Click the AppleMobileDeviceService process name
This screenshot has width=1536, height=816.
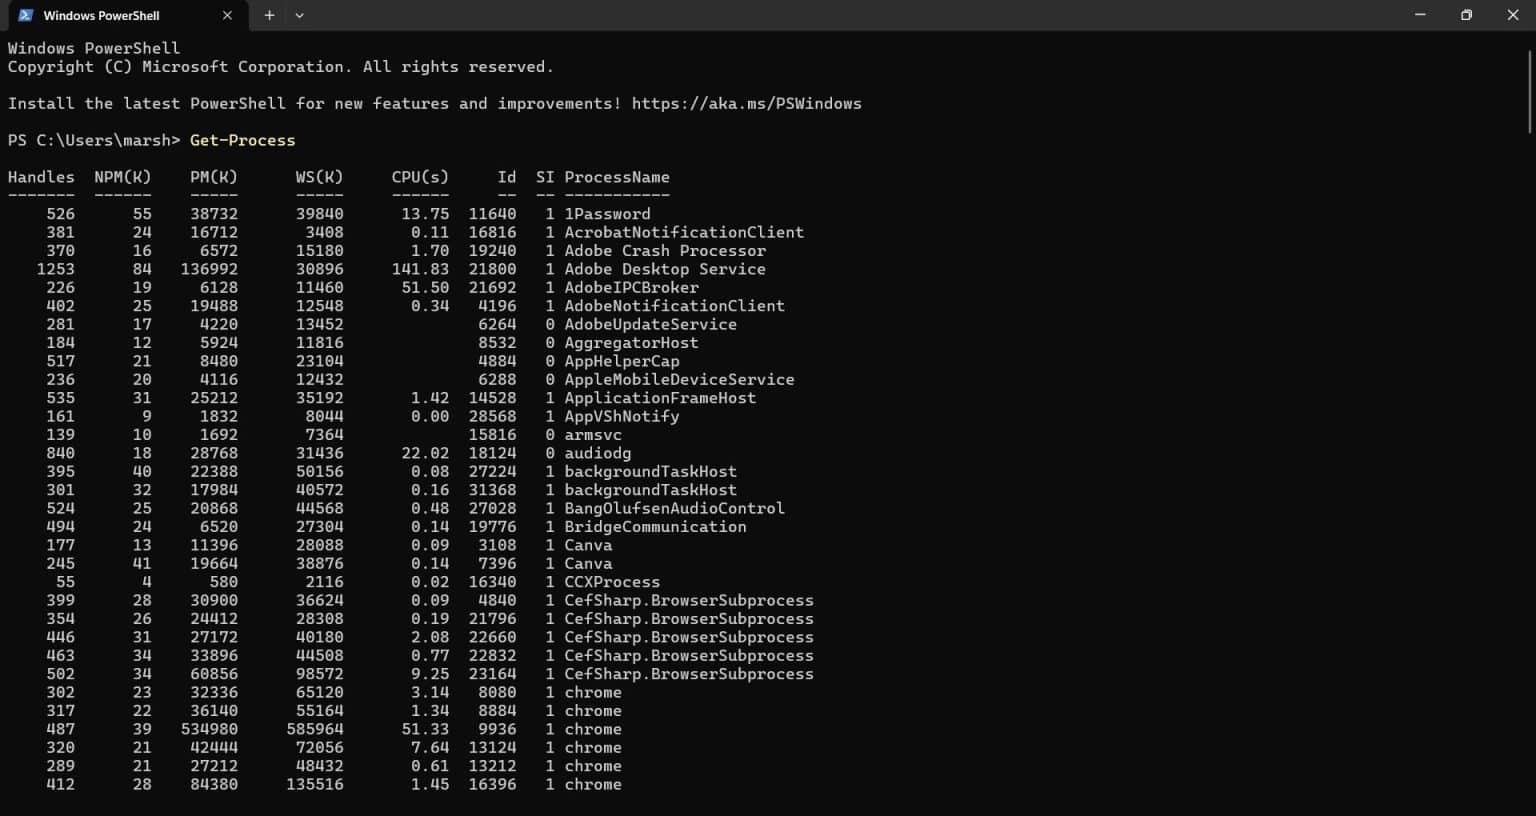tap(679, 380)
